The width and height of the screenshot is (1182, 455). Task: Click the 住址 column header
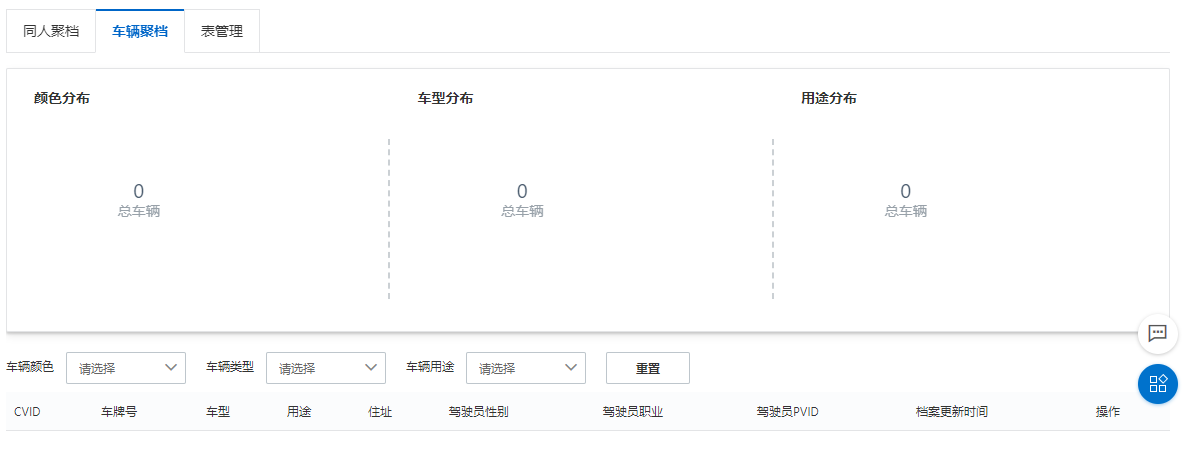pos(380,412)
